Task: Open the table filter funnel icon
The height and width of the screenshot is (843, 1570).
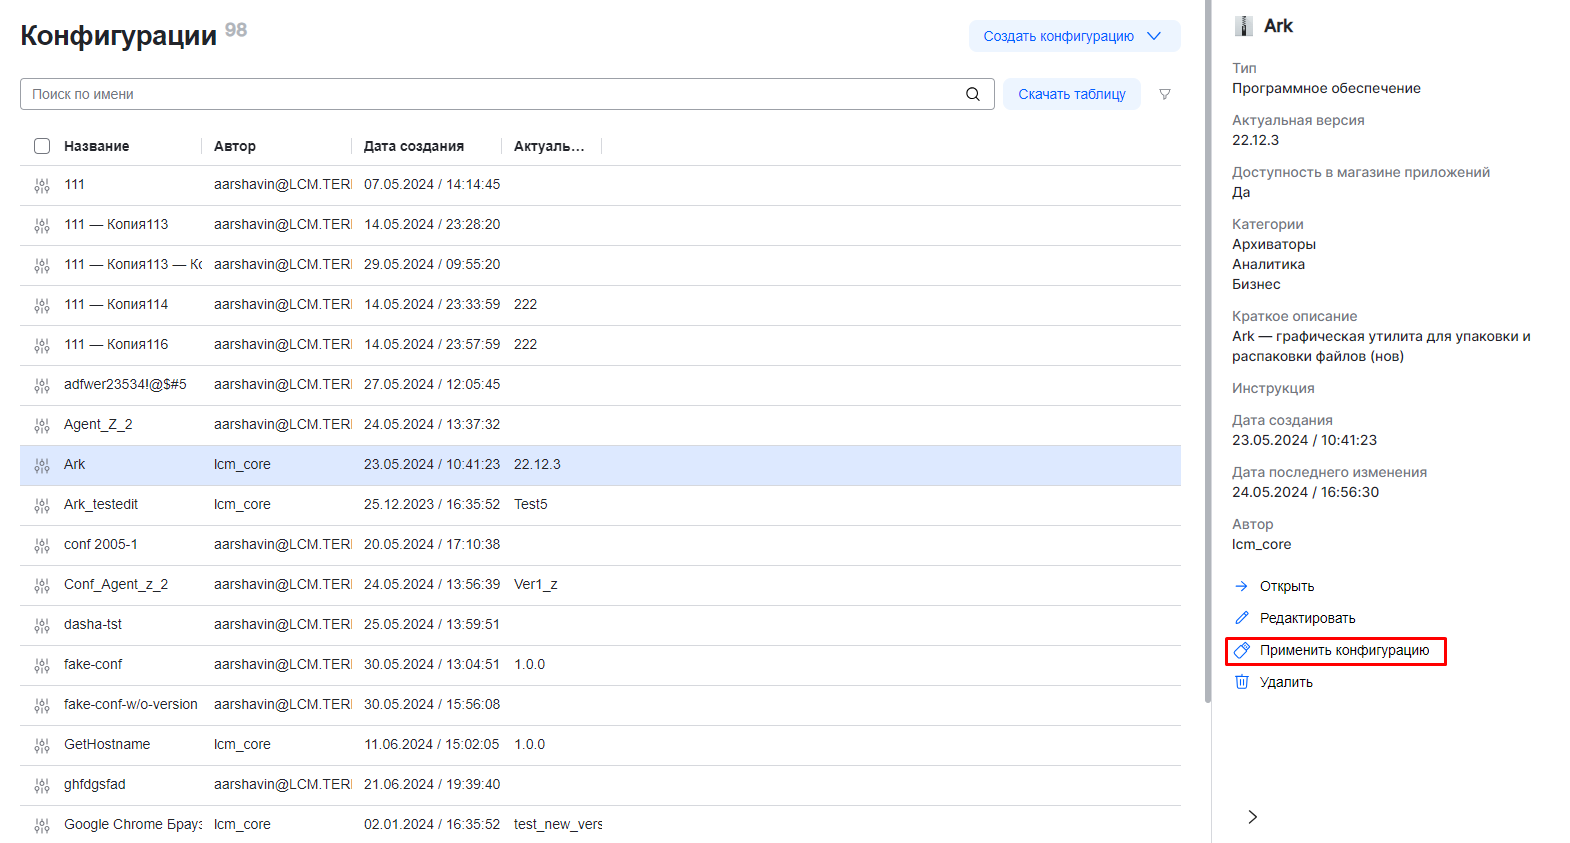Action: click(1164, 94)
